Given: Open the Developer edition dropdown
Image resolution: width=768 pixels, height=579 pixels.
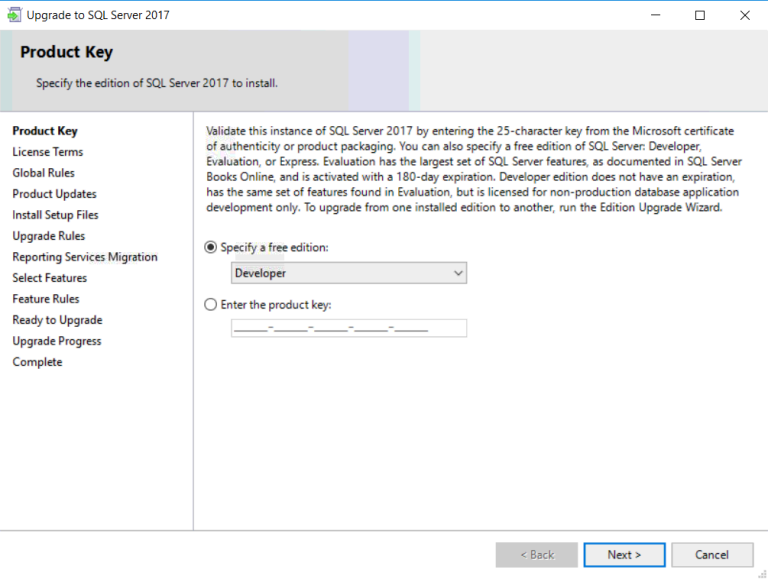Looking at the screenshot, I should [348, 273].
